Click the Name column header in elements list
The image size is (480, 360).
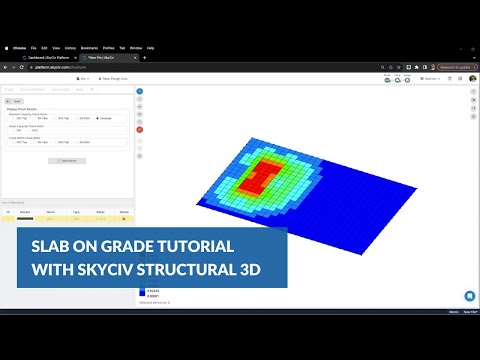pyautogui.click(x=51, y=212)
